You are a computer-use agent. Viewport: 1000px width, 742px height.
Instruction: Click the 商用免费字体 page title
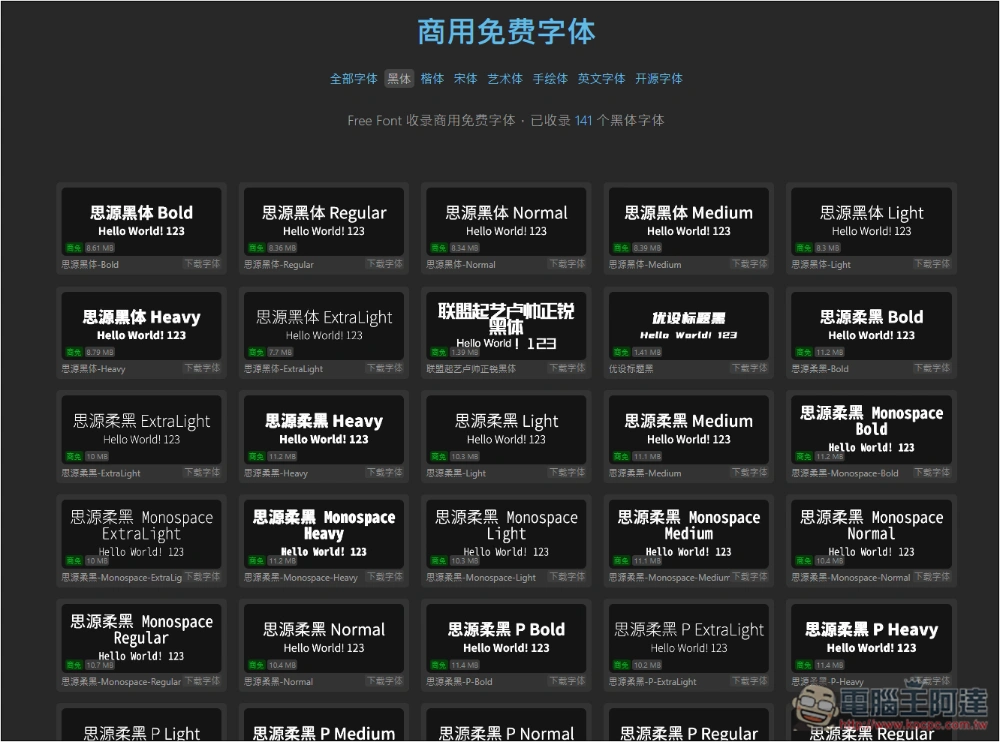[x=506, y=32]
